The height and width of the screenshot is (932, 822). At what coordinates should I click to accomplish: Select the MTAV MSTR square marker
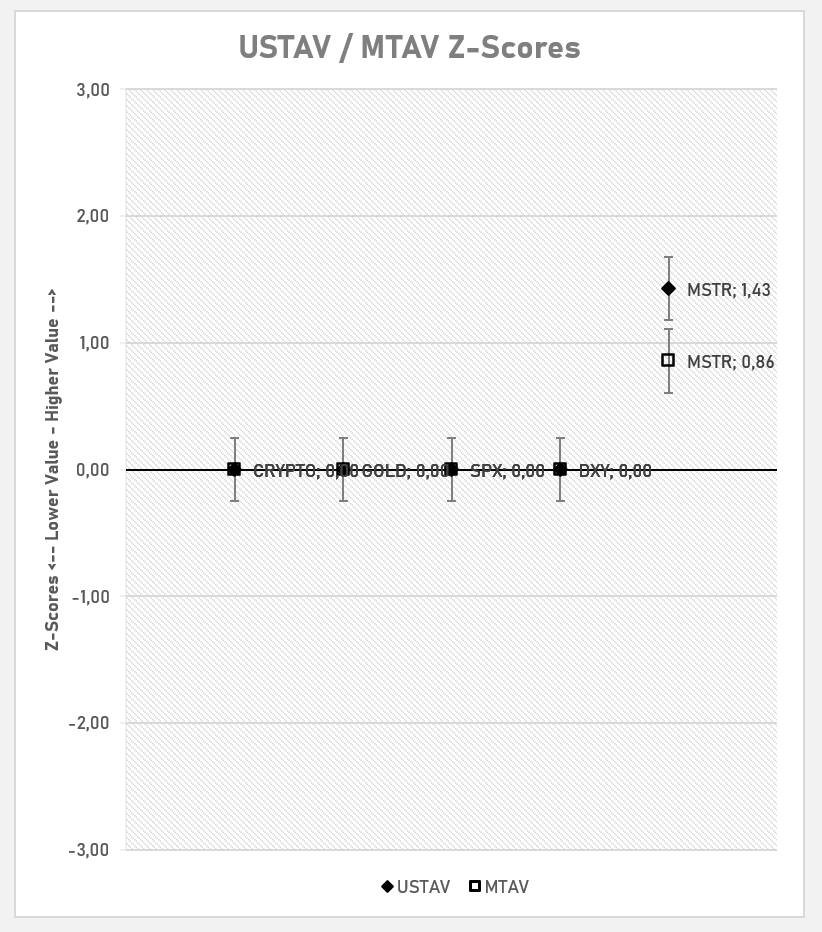coord(668,360)
